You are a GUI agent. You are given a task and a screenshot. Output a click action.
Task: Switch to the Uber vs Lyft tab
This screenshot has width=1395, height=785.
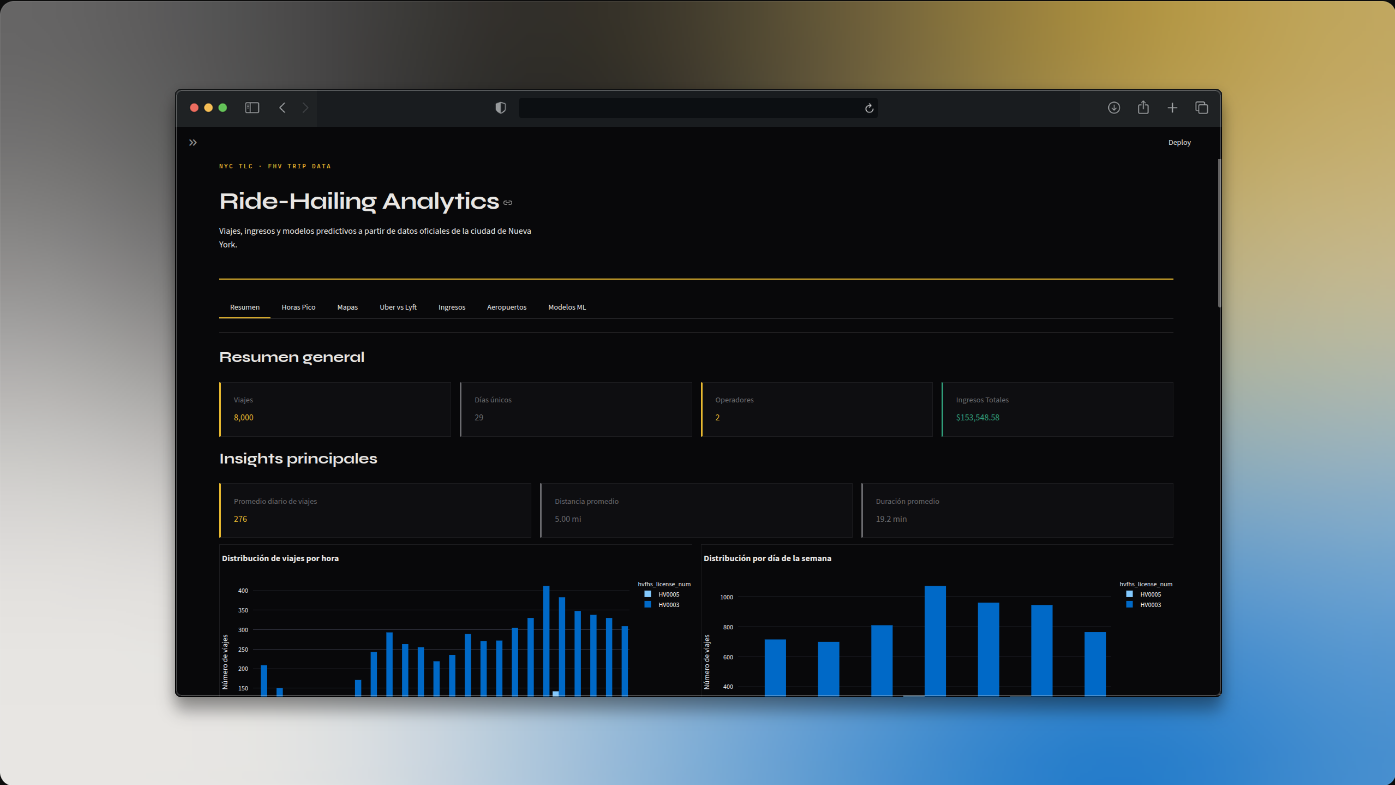398,306
